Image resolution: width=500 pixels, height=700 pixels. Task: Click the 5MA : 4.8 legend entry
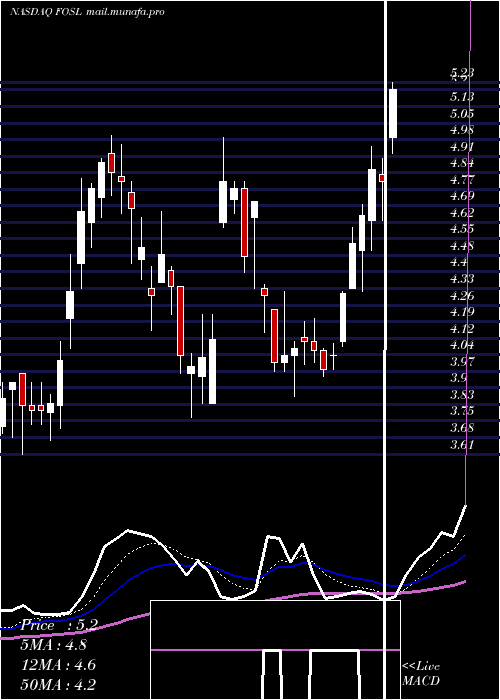pyautogui.click(x=54, y=645)
